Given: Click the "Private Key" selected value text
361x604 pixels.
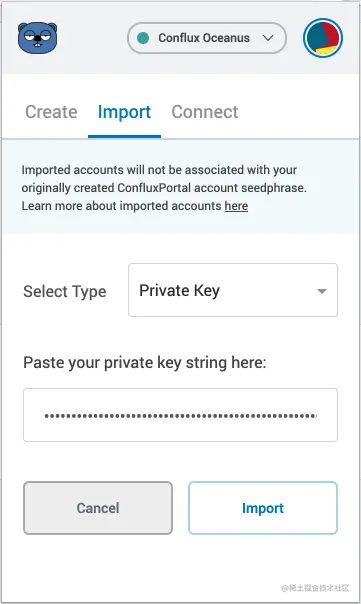Looking at the screenshot, I should [x=180, y=290].
